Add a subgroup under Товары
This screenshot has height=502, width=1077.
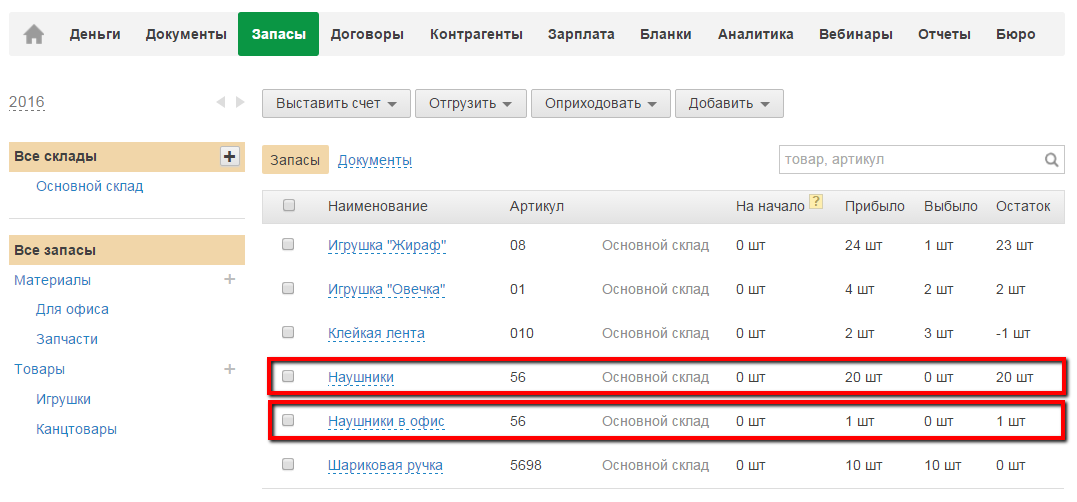pos(230,369)
